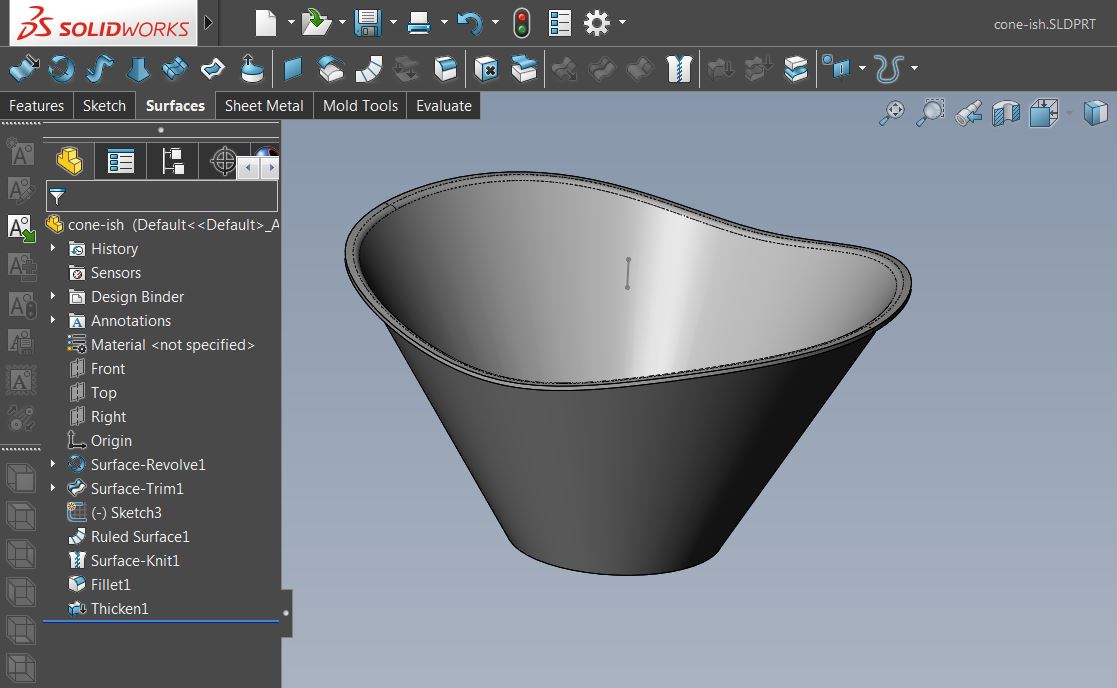Expand the History folder in tree
Image resolution: width=1117 pixels, height=688 pixels.
click(53, 248)
